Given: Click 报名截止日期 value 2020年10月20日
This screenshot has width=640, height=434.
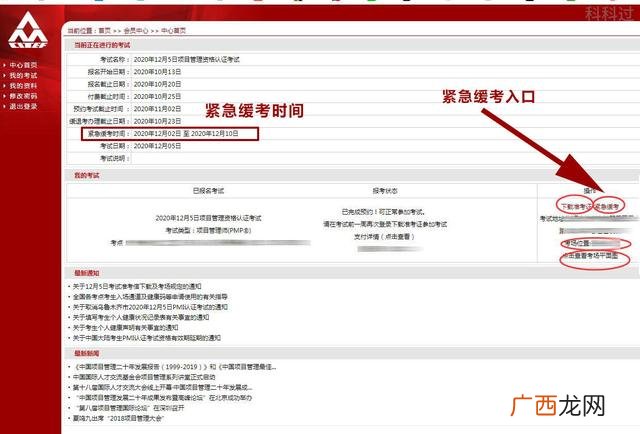Looking at the screenshot, I should pyautogui.click(x=157, y=84).
